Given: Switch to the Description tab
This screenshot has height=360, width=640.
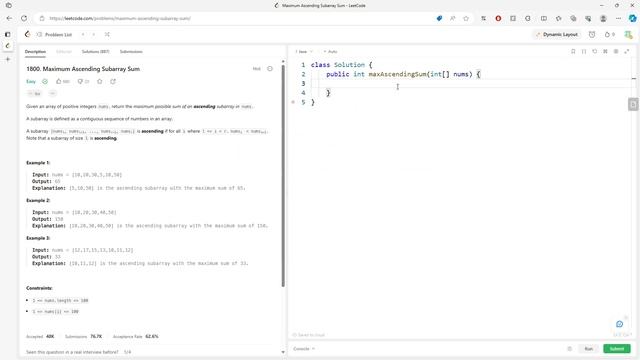Looking at the screenshot, I should tap(35, 52).
